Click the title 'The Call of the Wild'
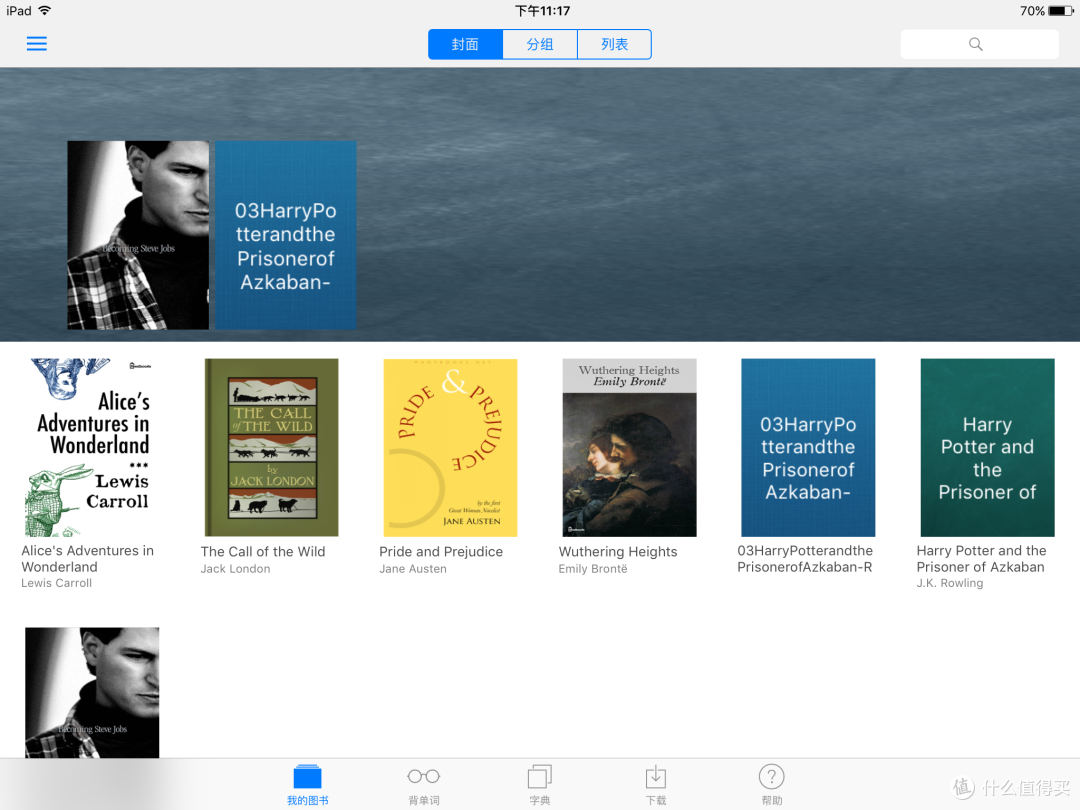1080x810 pixels. (x=262, y=552)
